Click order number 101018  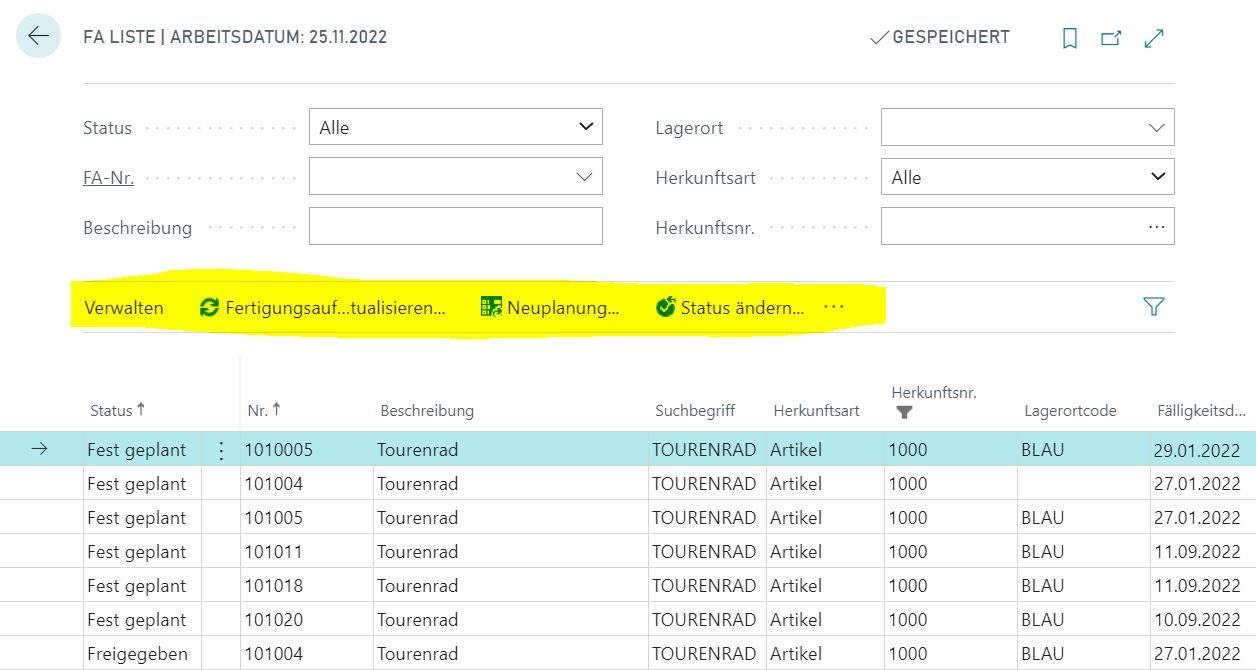[274, 586]
